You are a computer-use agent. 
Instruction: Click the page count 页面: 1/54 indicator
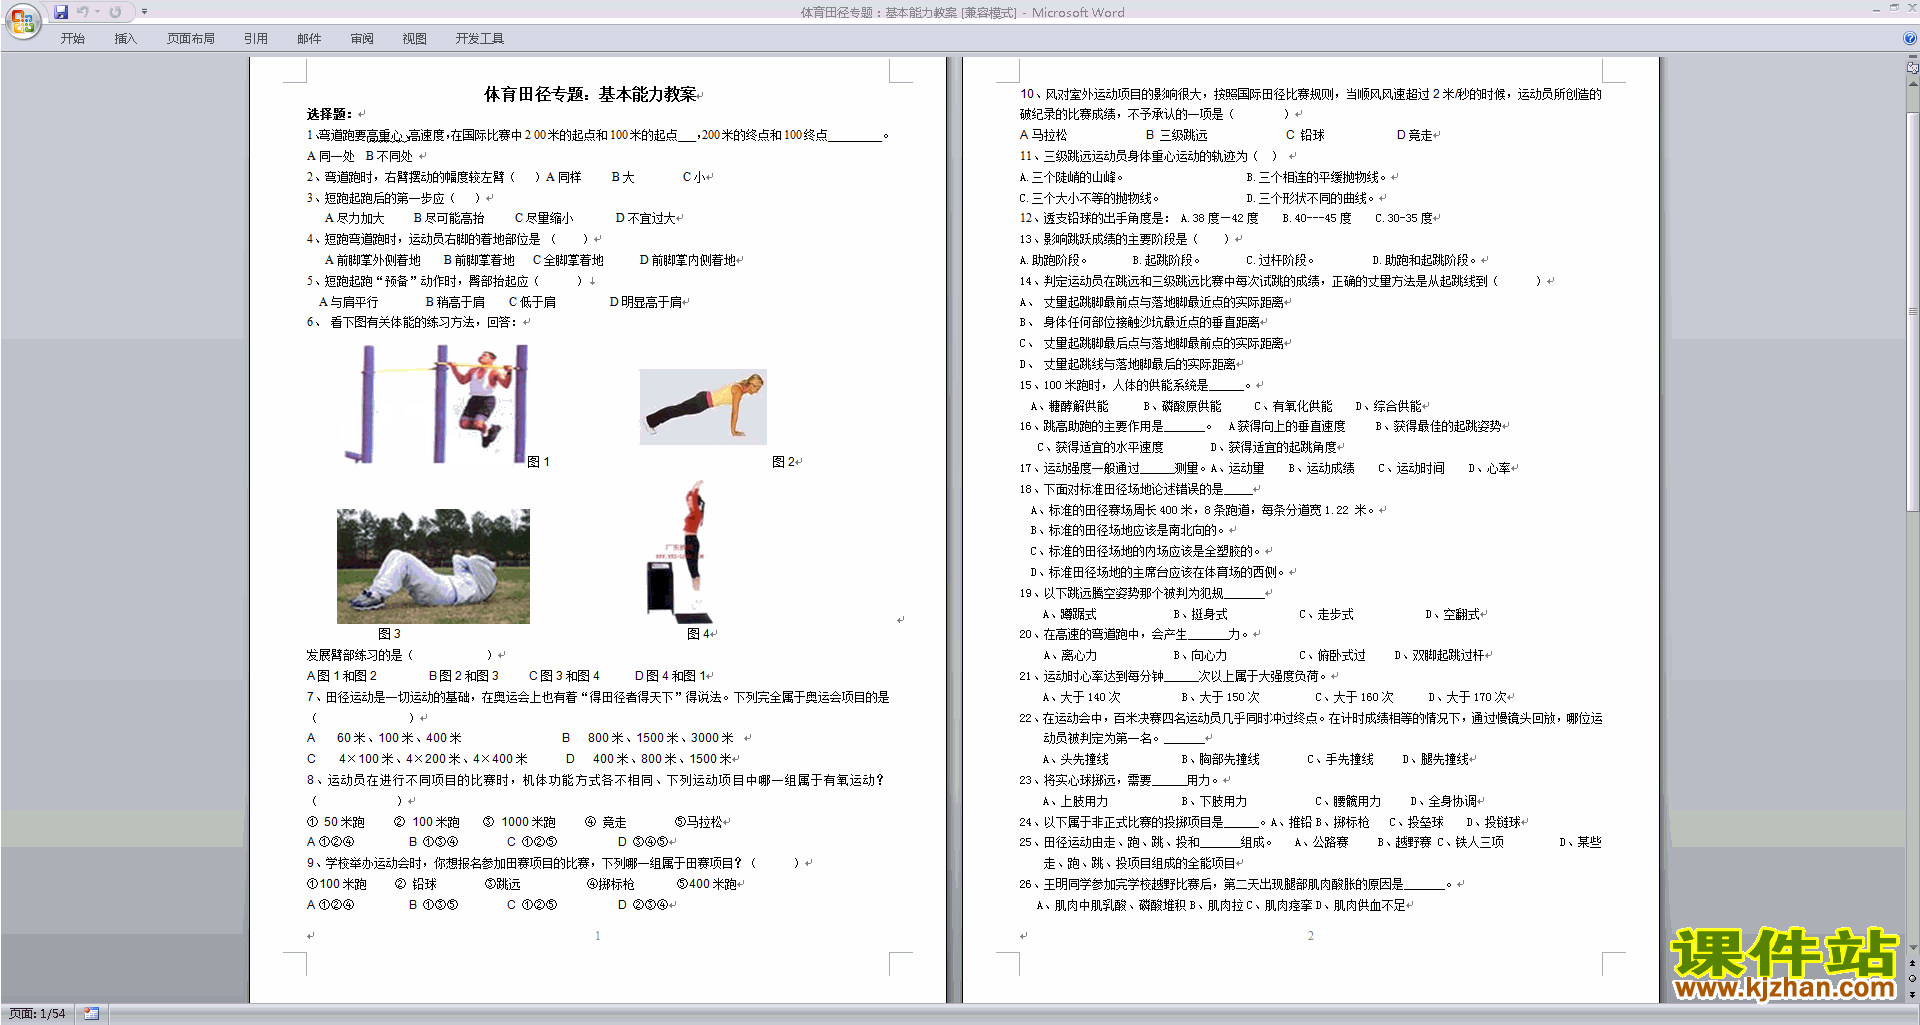[x=38, y=1014]
